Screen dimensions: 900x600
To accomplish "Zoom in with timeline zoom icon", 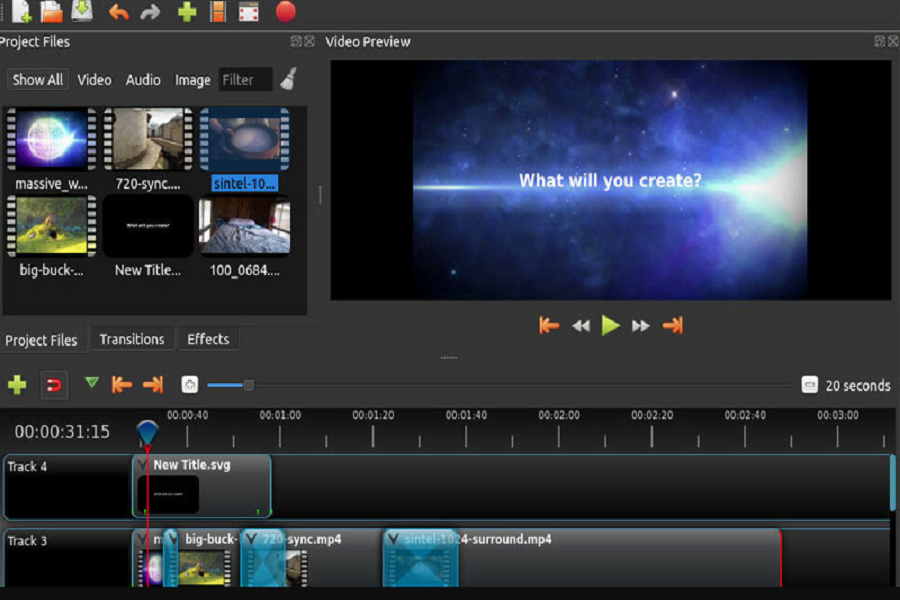I will click(x=189, y=385).
